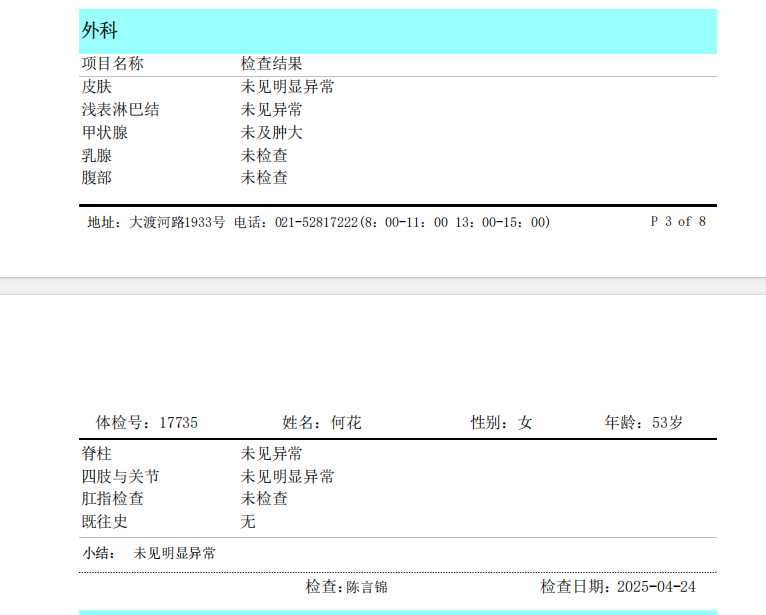Select the 检查结果 column heading
Viewport: 766px width, 615px height.
point(272,64)
